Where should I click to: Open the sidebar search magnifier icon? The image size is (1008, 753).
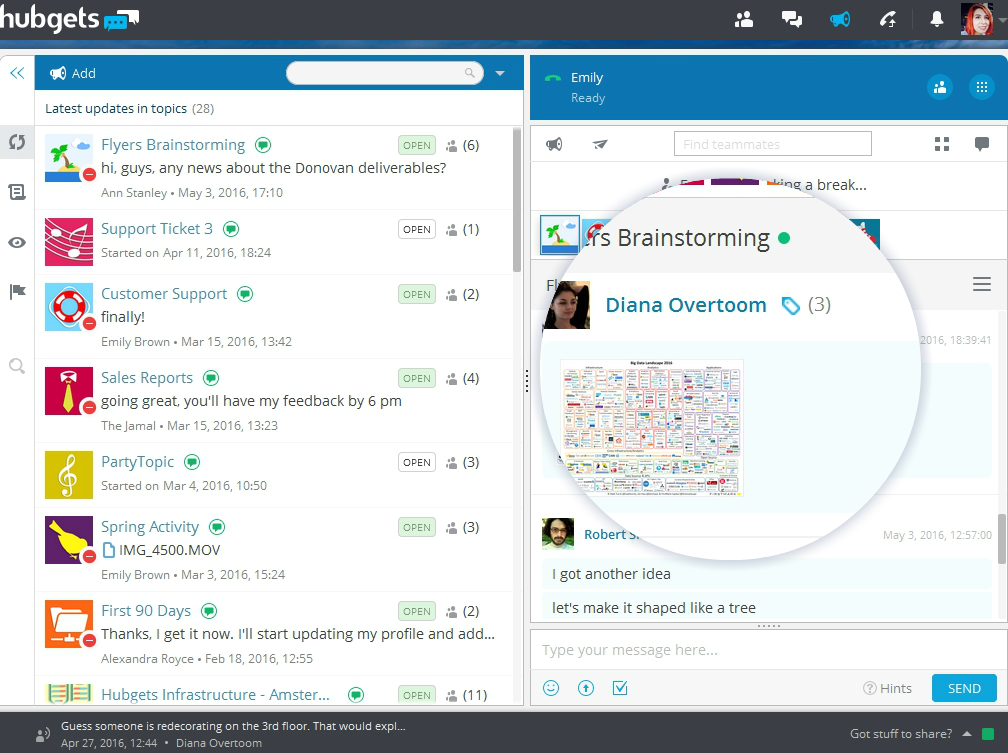click(17, 367)
